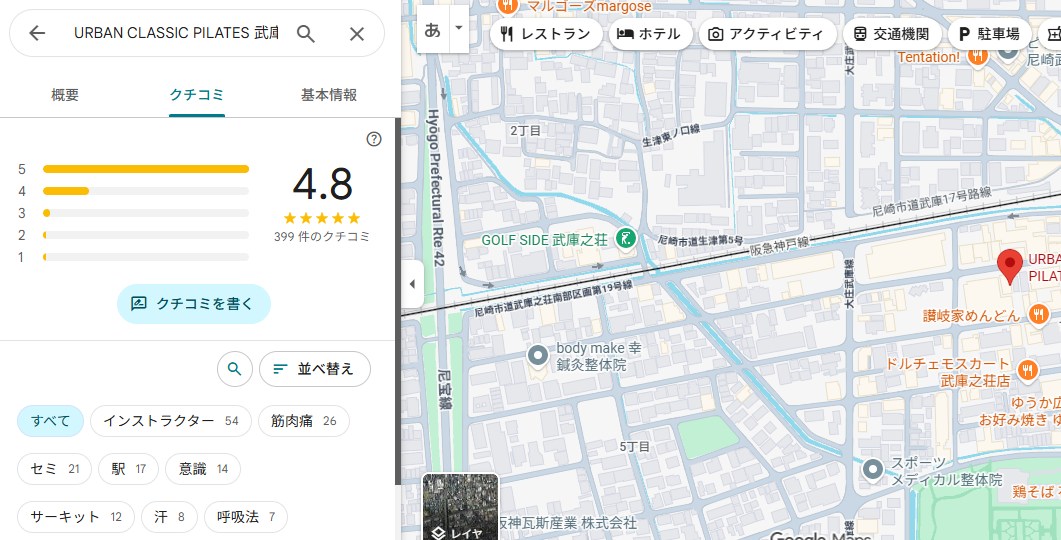Switch to the 概要 tab
Viewport: 1061px width, 540px height.
pos(65,95)
